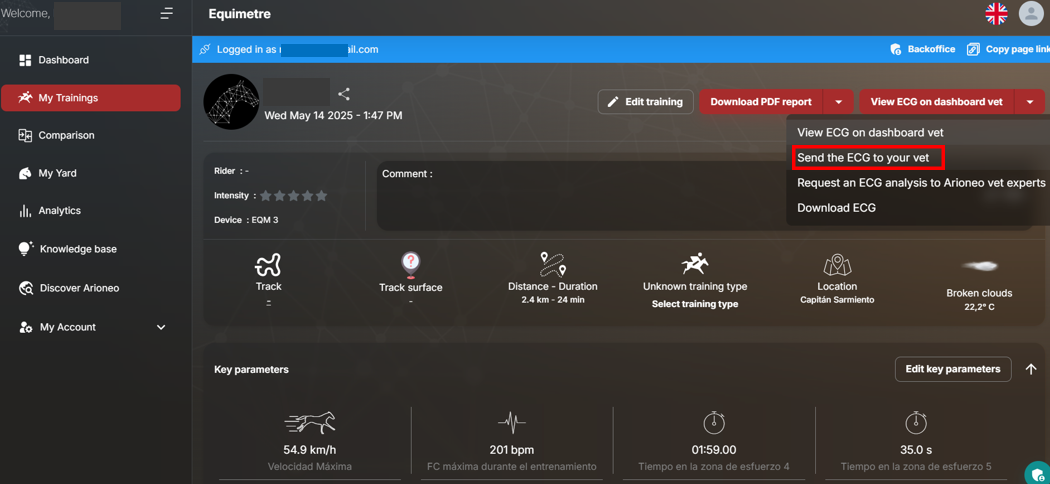Click the View ECG on dashboard vet button

point(936,102)
